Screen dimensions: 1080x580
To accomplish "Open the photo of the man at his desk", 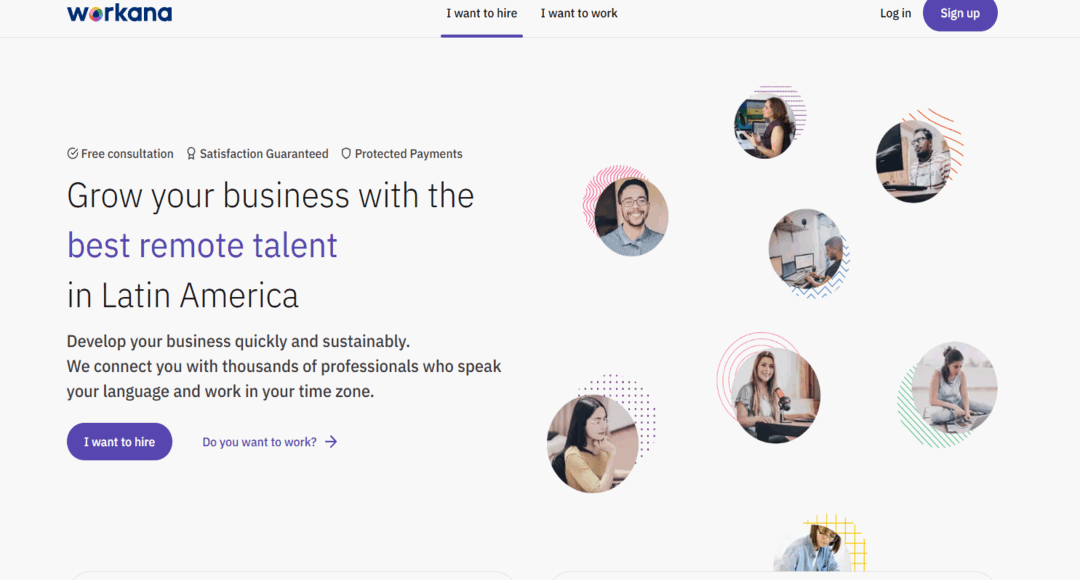I will point(808,251).
